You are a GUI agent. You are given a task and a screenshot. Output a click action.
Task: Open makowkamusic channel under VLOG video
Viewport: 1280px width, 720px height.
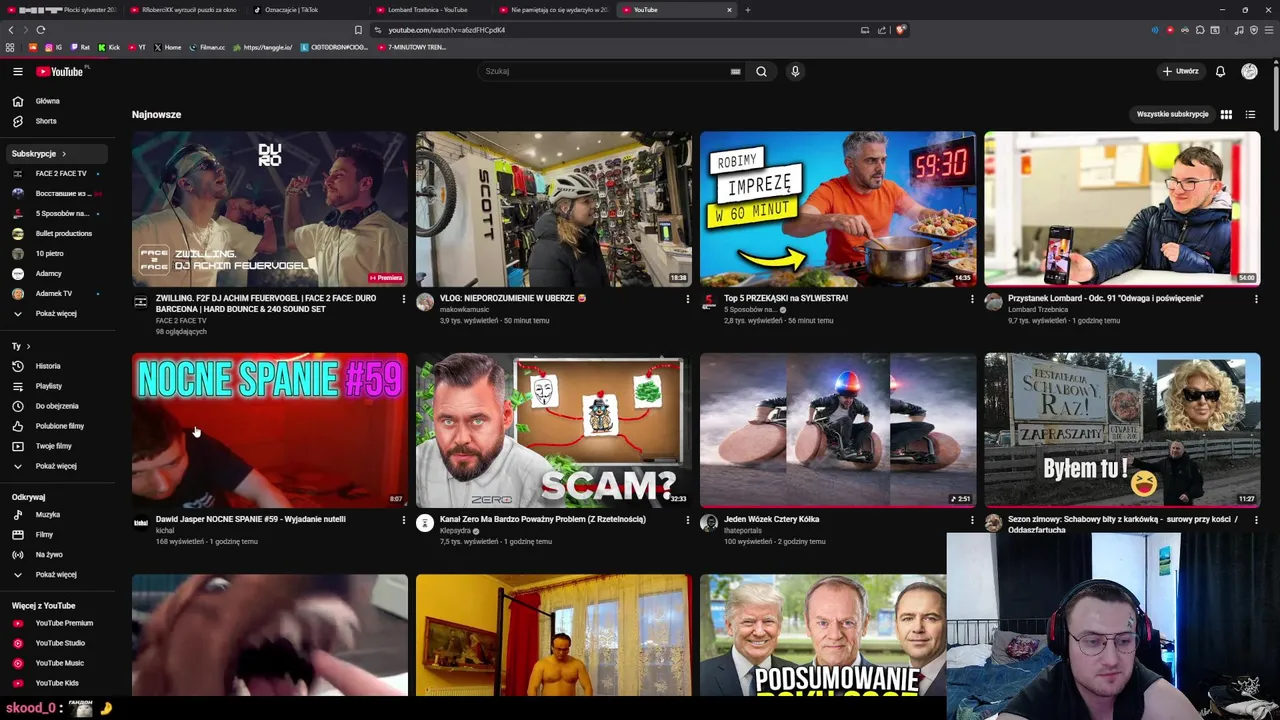tap(465, 310)
